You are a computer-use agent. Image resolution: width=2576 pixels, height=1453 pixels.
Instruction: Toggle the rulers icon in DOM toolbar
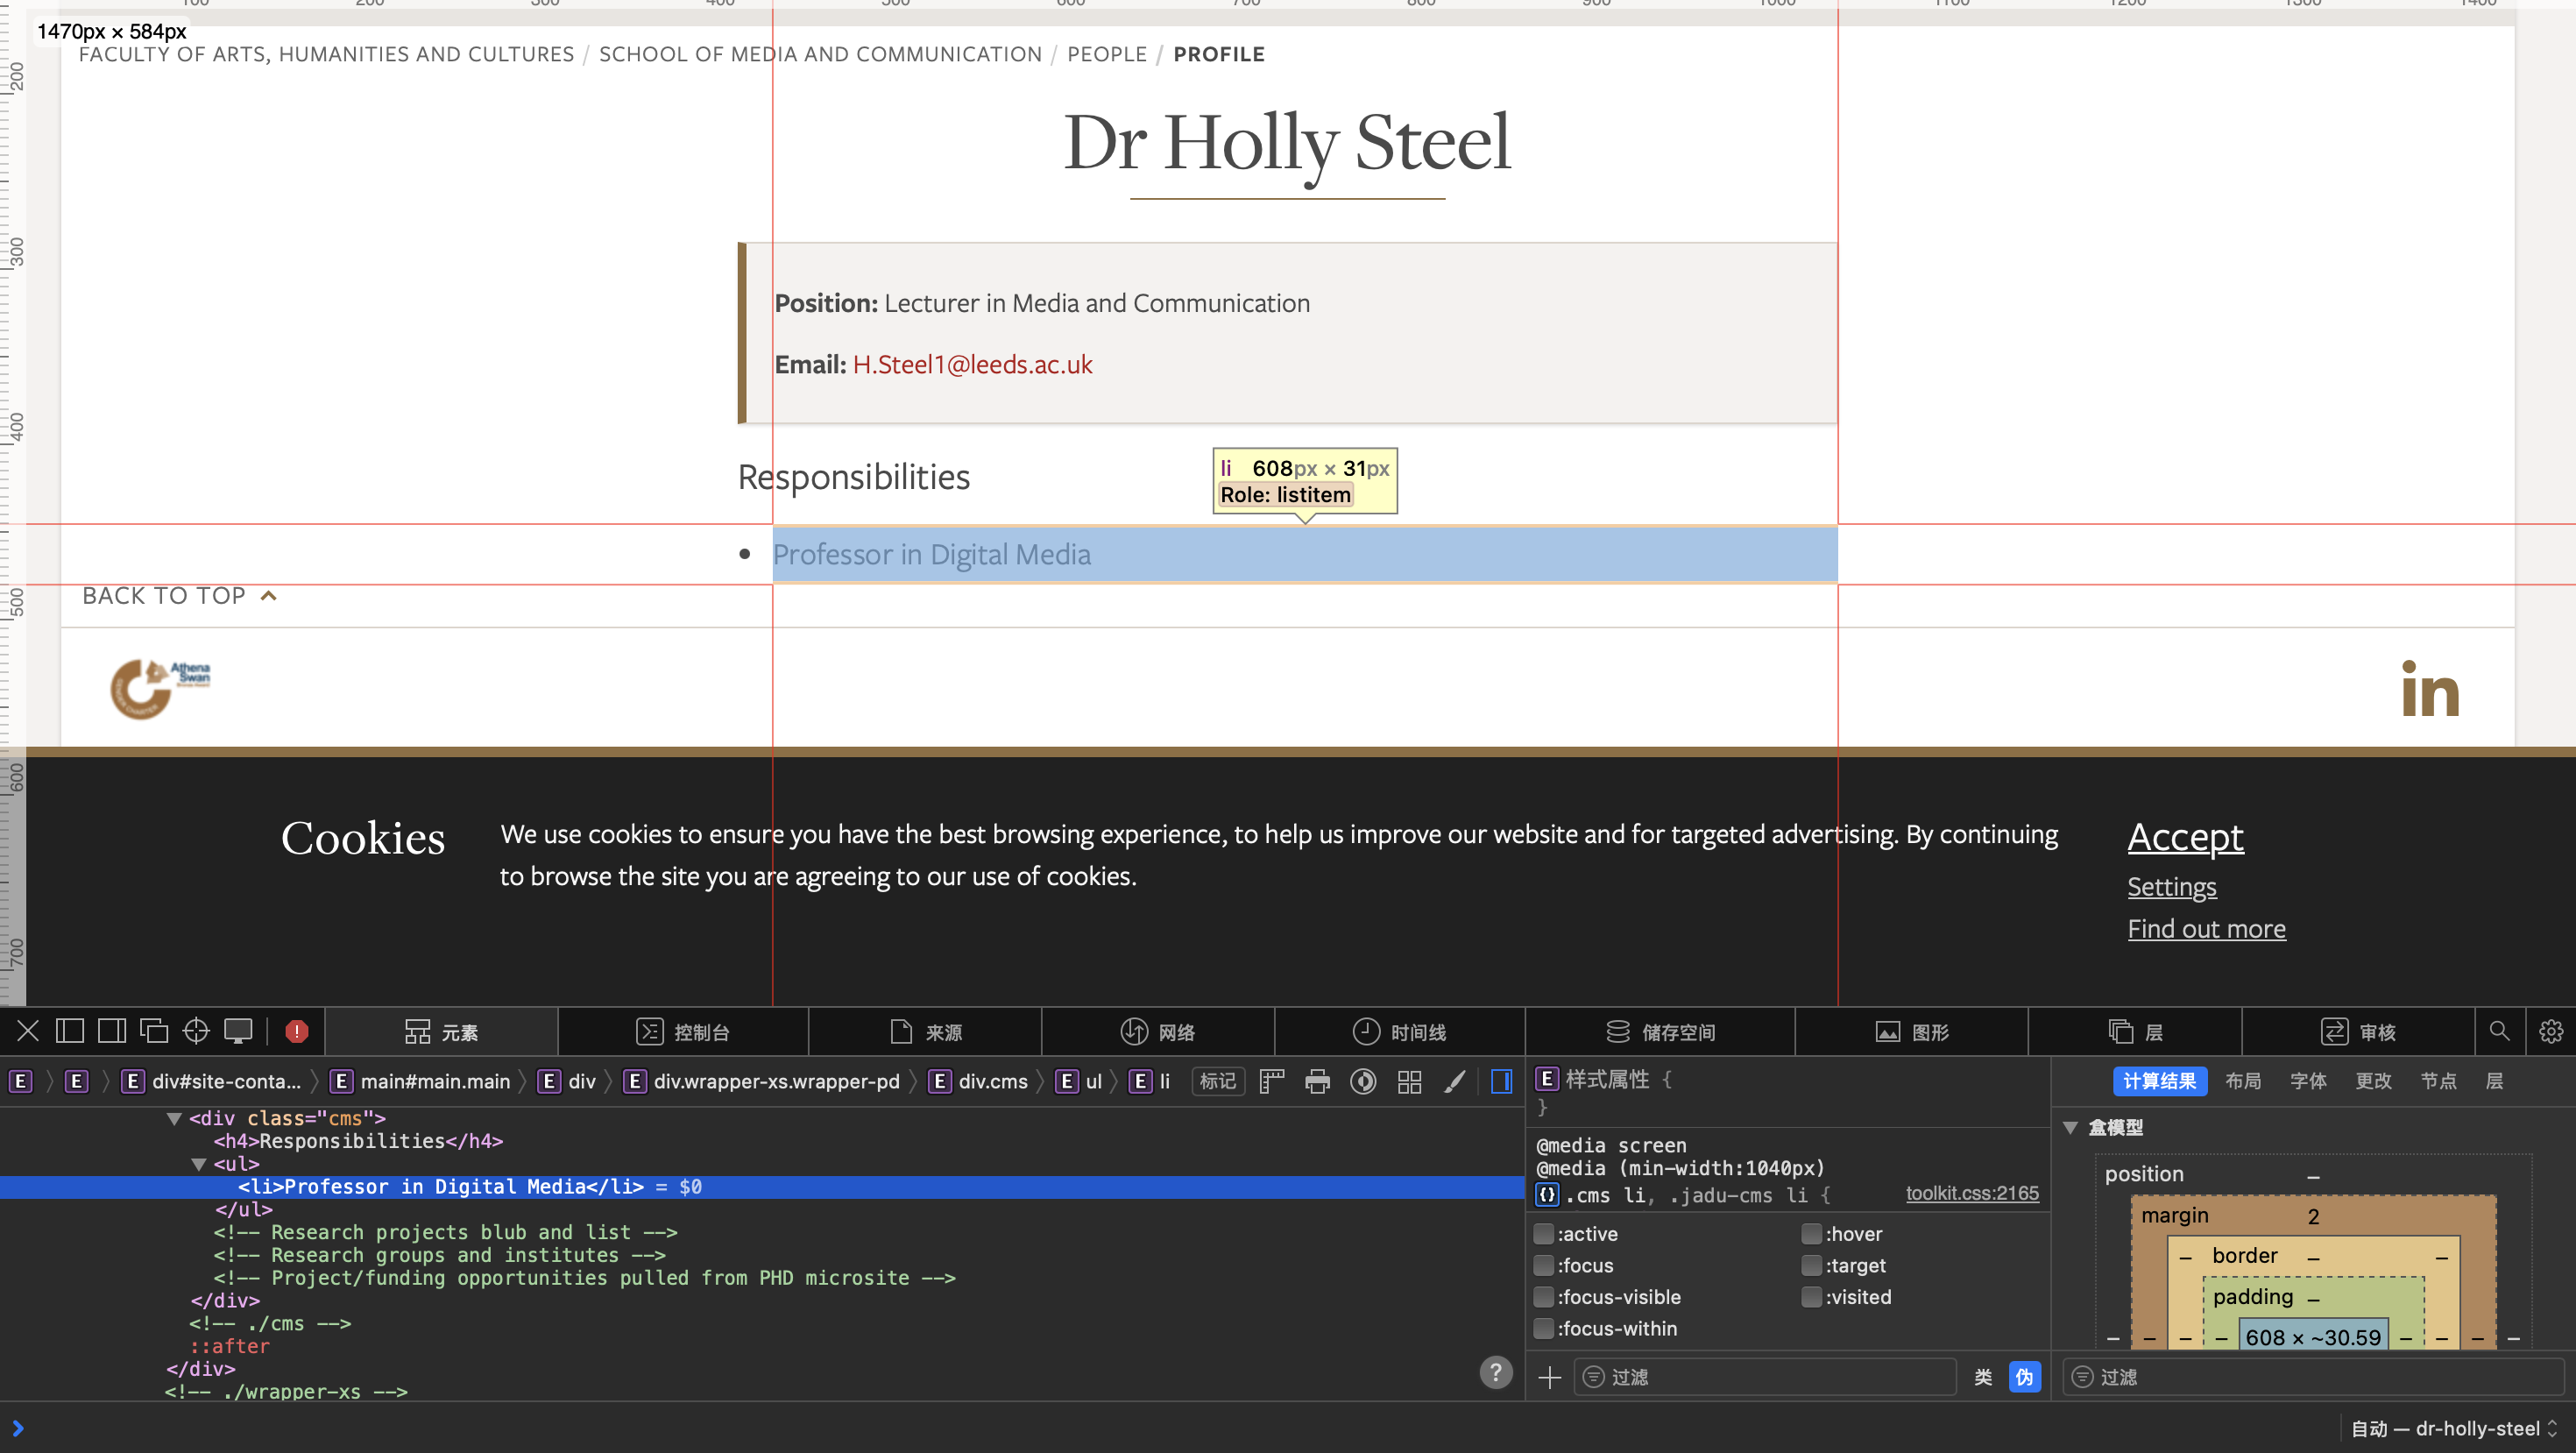[1272, 1081]
